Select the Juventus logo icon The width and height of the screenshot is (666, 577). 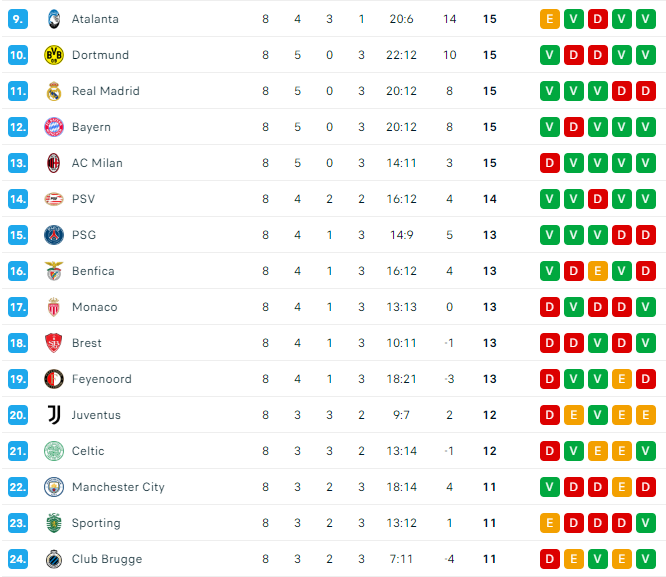pos(54,415)
